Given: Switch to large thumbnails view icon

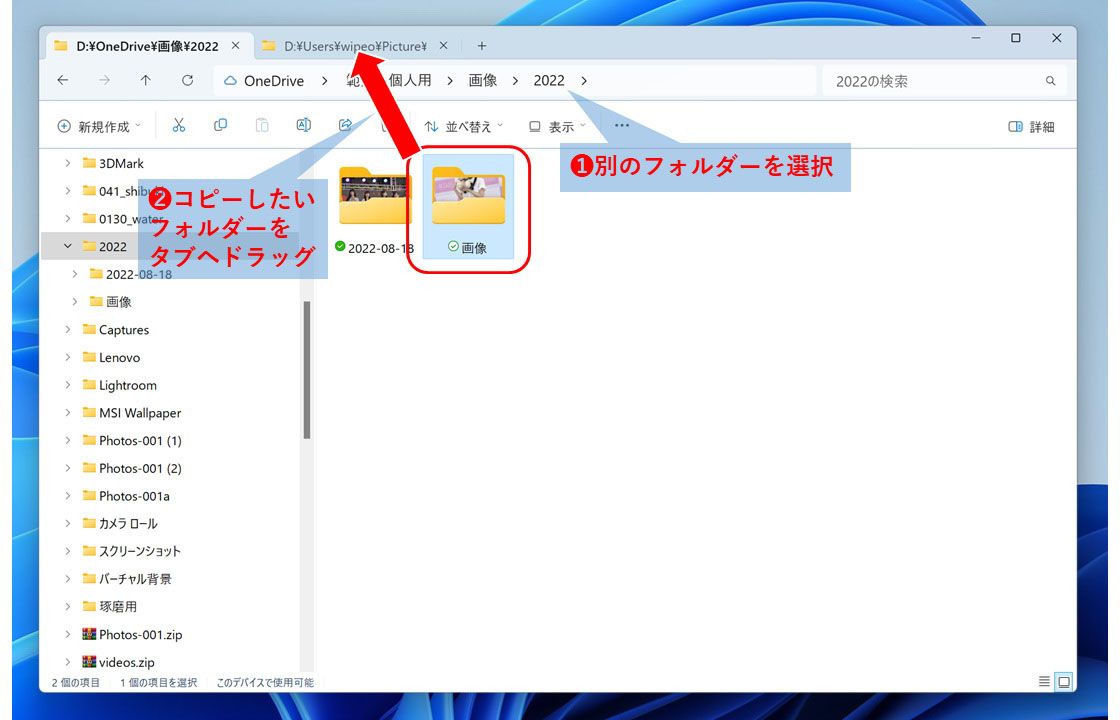Looking at the screenshot, I should coord(1064,681).
